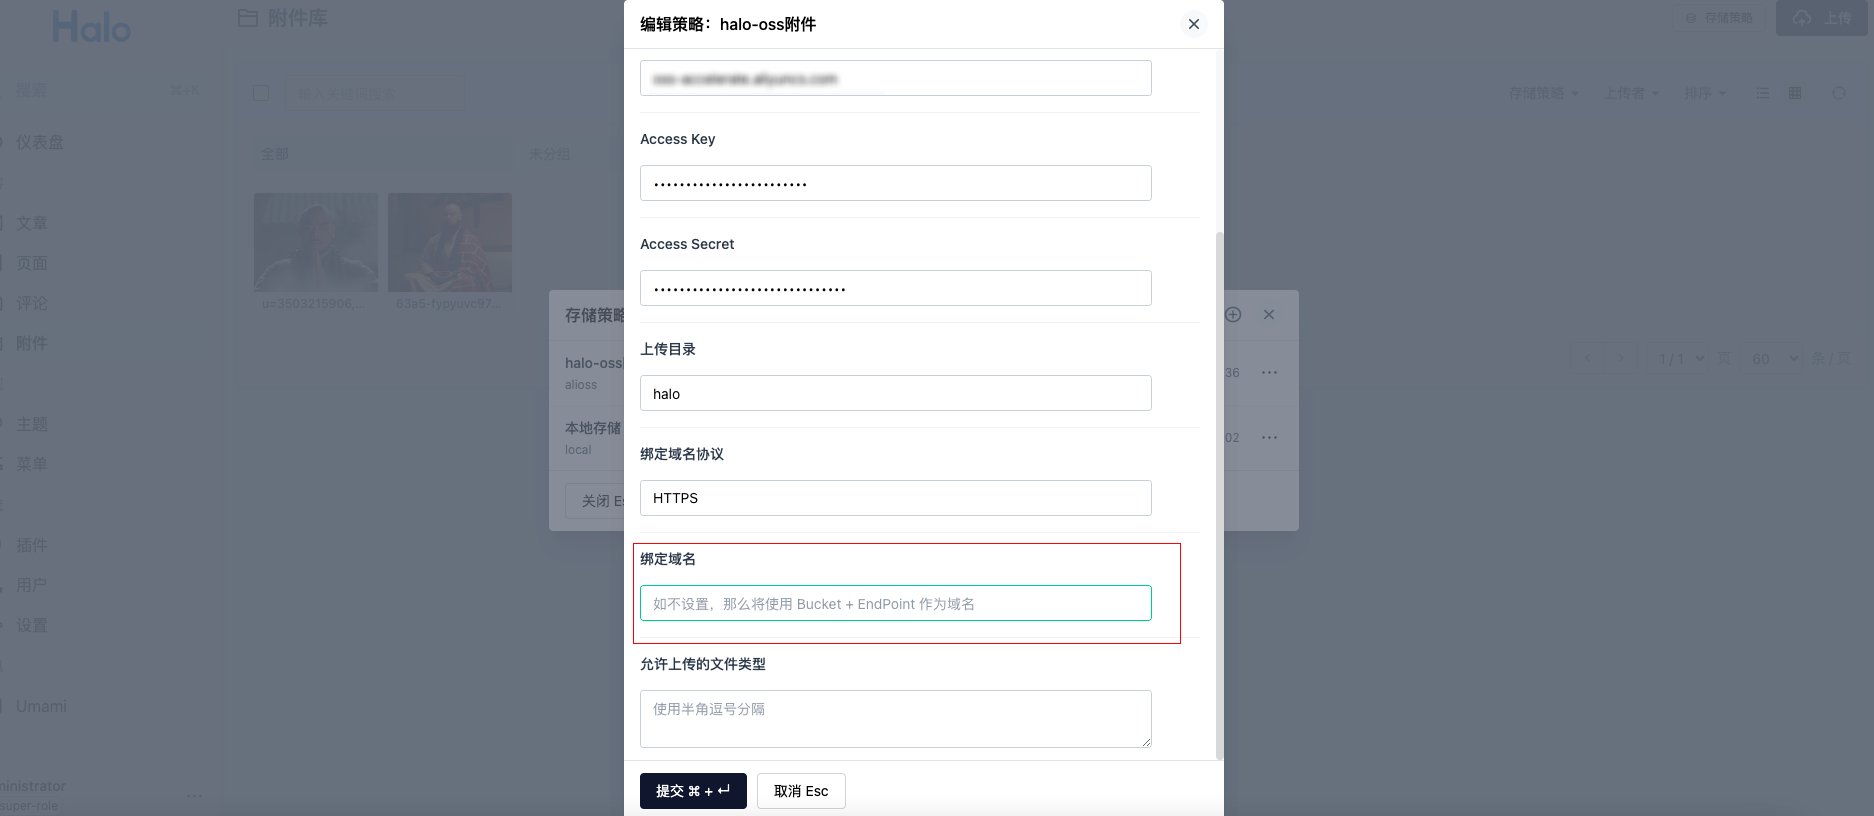1874x816 pixels.
Task: Click the 允许上传的文件类型 textarea
Action: click(x=895, y=719)
